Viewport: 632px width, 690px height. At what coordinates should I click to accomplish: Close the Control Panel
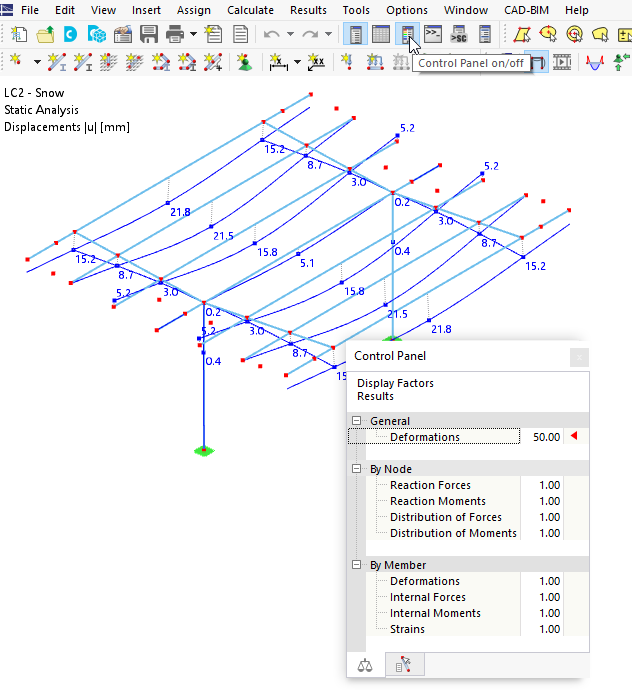coord(579,357)
